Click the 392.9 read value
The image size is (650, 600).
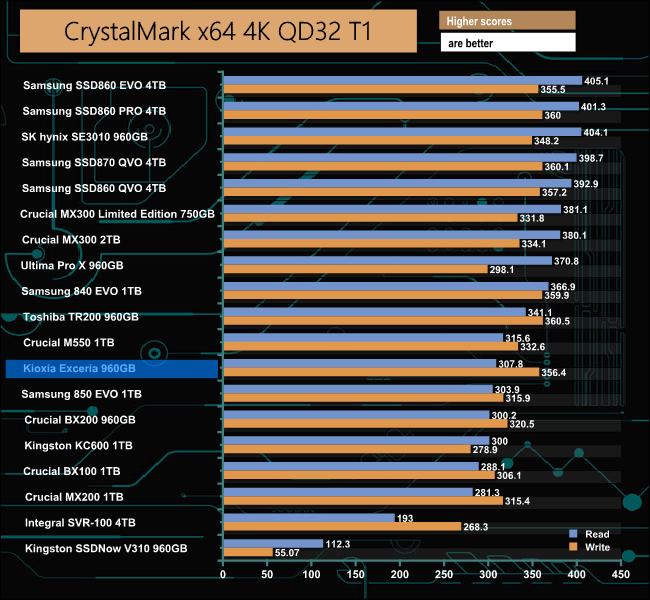(586, 184)
